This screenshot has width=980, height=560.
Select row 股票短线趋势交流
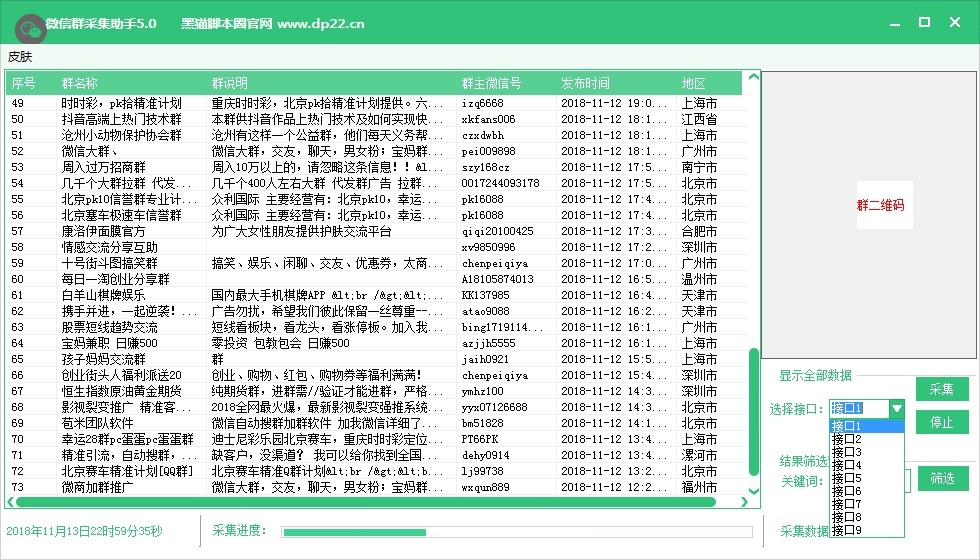[378, 328]
